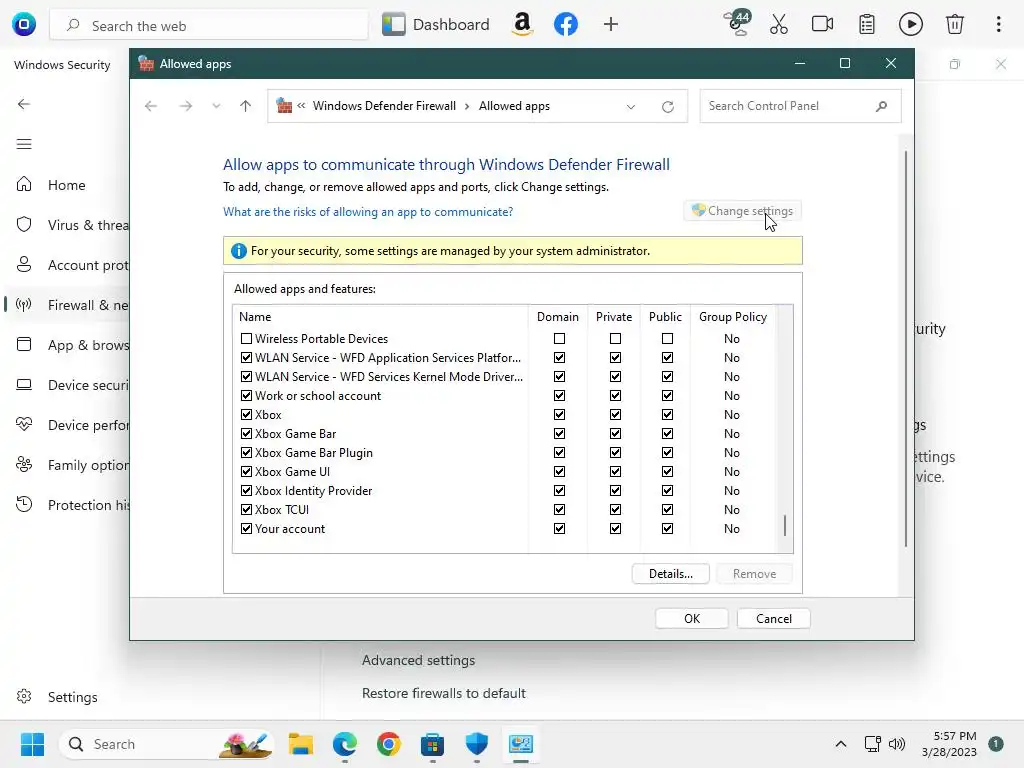The width and height of the screenshot is (1024, 768).
Task: Click the Cancel button
Action: pyautogui.click(x=774, y=618)
